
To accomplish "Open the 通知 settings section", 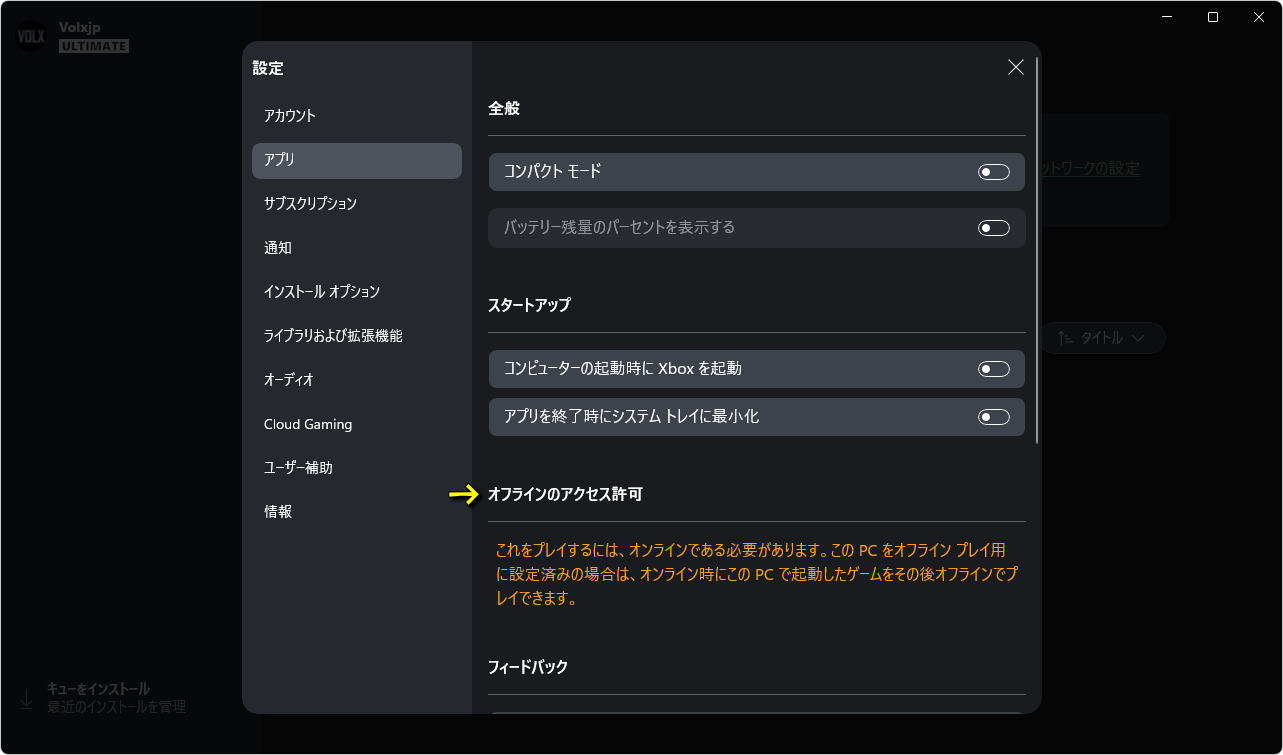I will [356, 248].
